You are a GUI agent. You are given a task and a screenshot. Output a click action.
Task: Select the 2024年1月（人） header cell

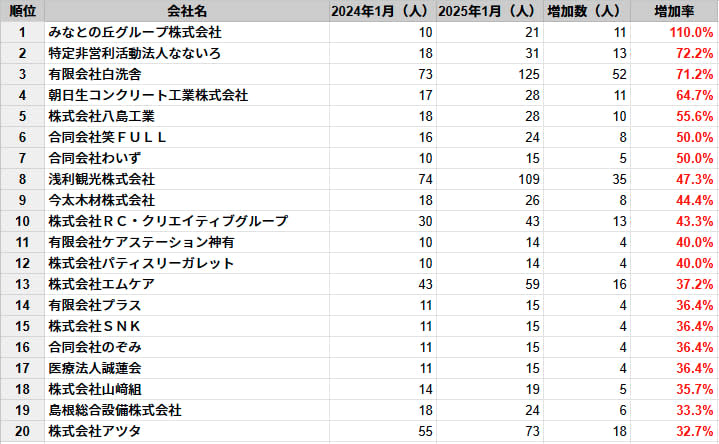[378, 11]
